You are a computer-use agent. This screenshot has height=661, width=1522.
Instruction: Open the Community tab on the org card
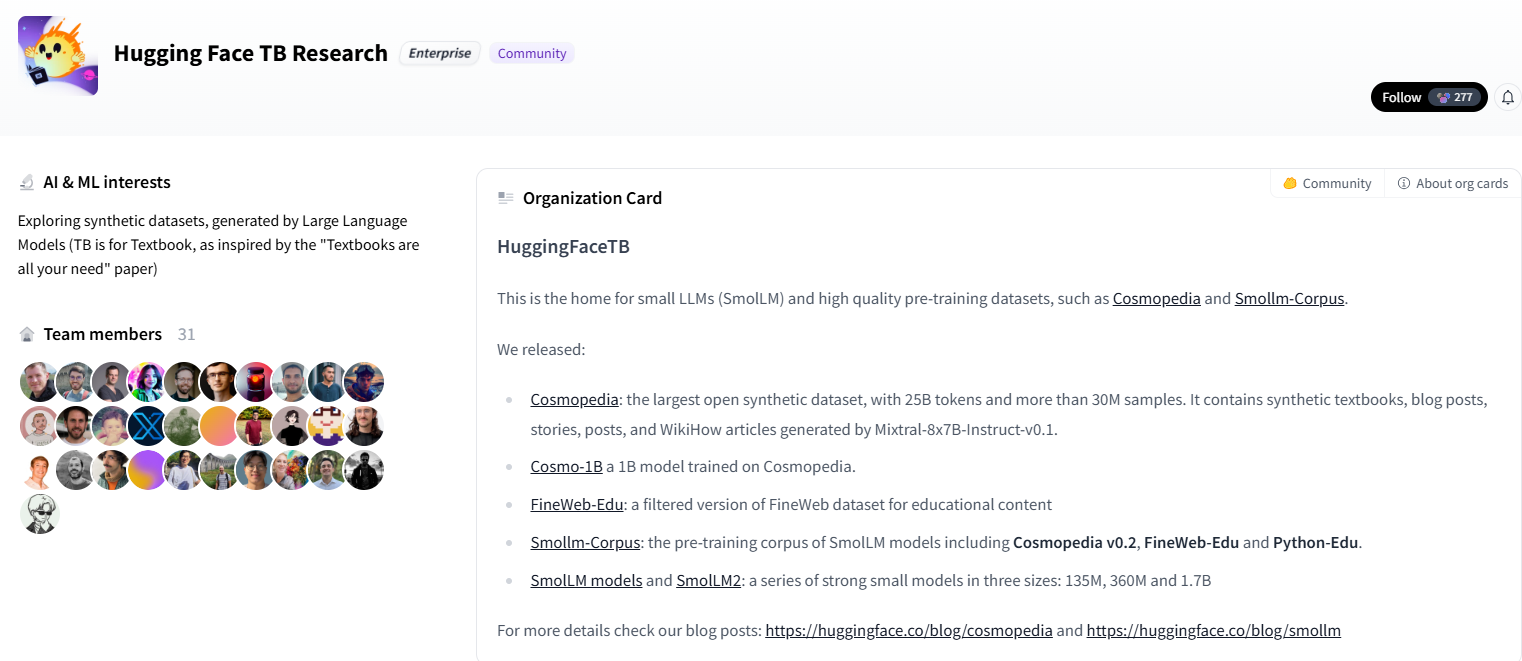[x=1327, y=183]
